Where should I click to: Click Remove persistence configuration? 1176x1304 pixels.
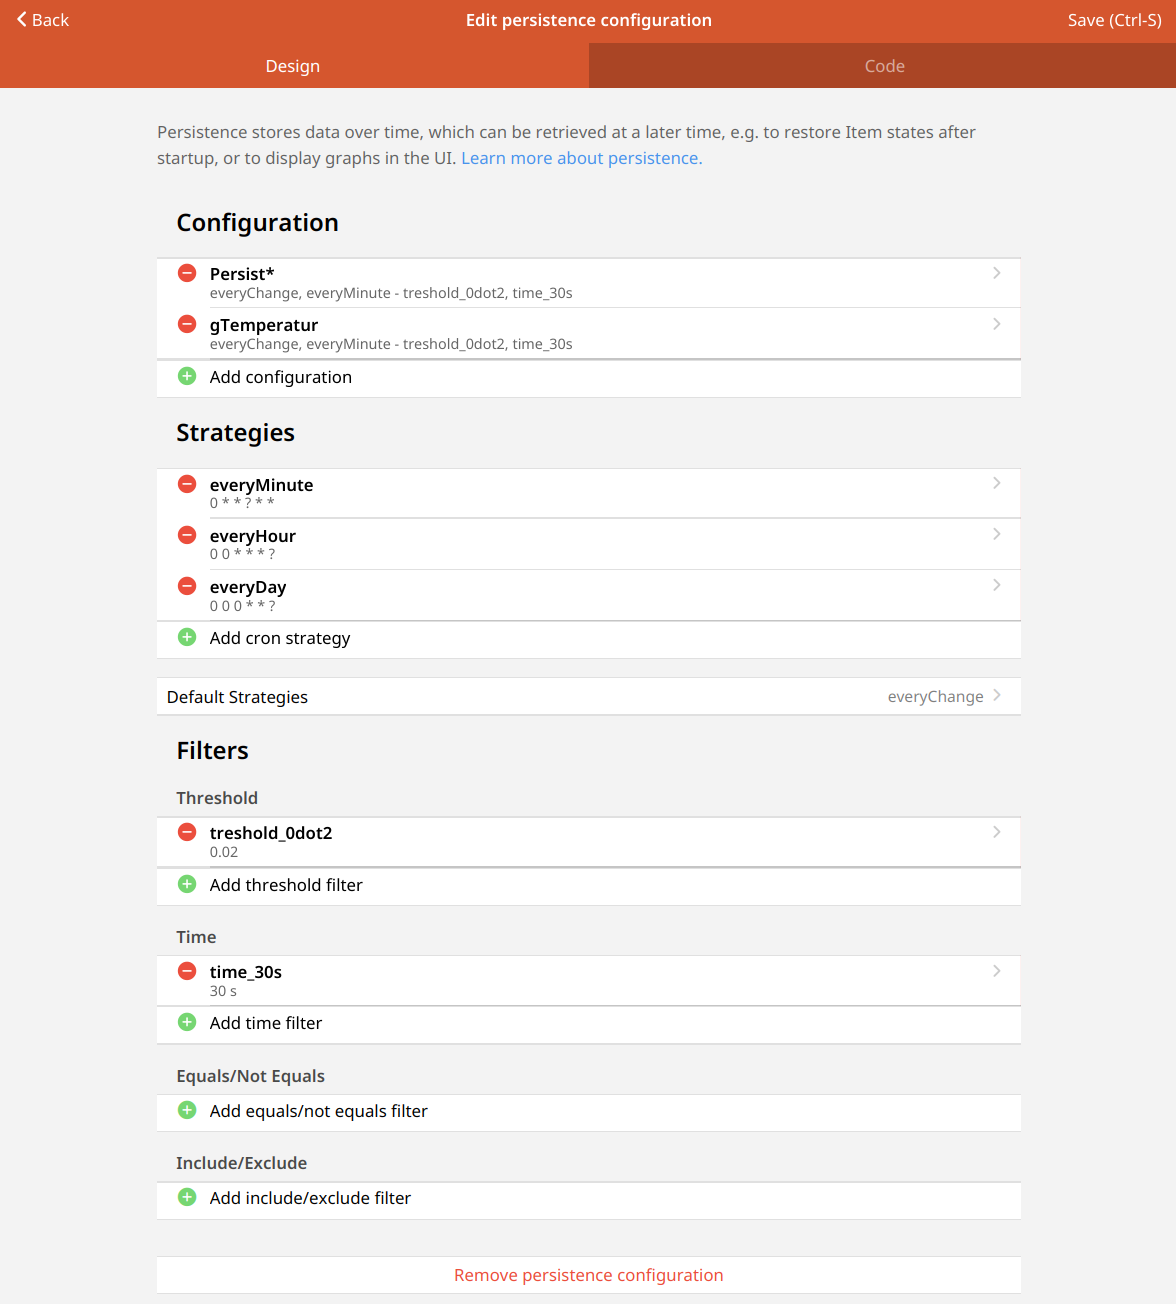tap(588, 1275)
